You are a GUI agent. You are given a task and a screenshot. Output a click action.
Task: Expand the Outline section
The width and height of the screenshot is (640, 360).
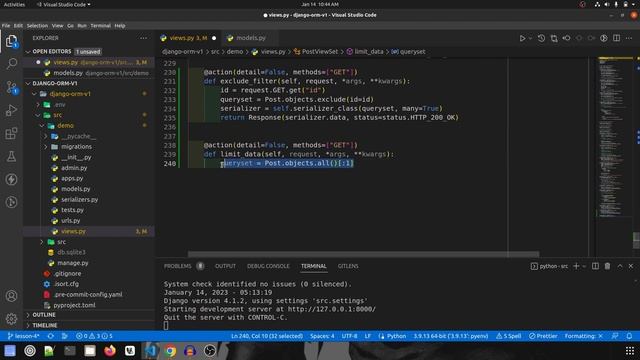90,315
